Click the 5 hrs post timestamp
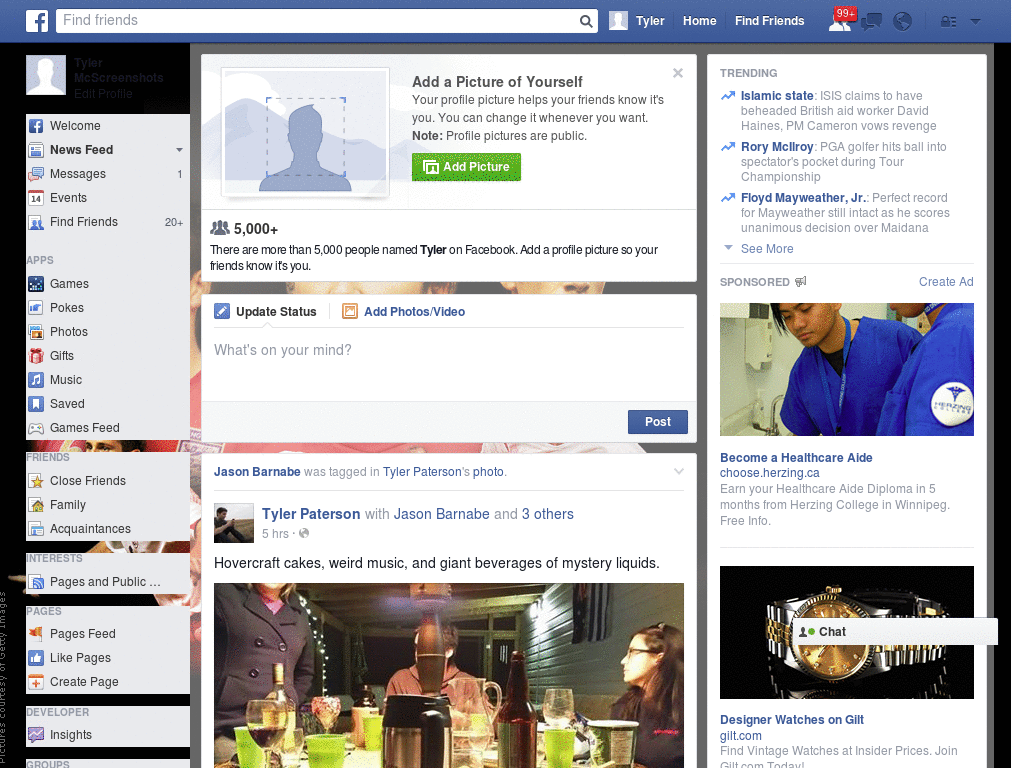The image size is (1024, 768). 275,534
